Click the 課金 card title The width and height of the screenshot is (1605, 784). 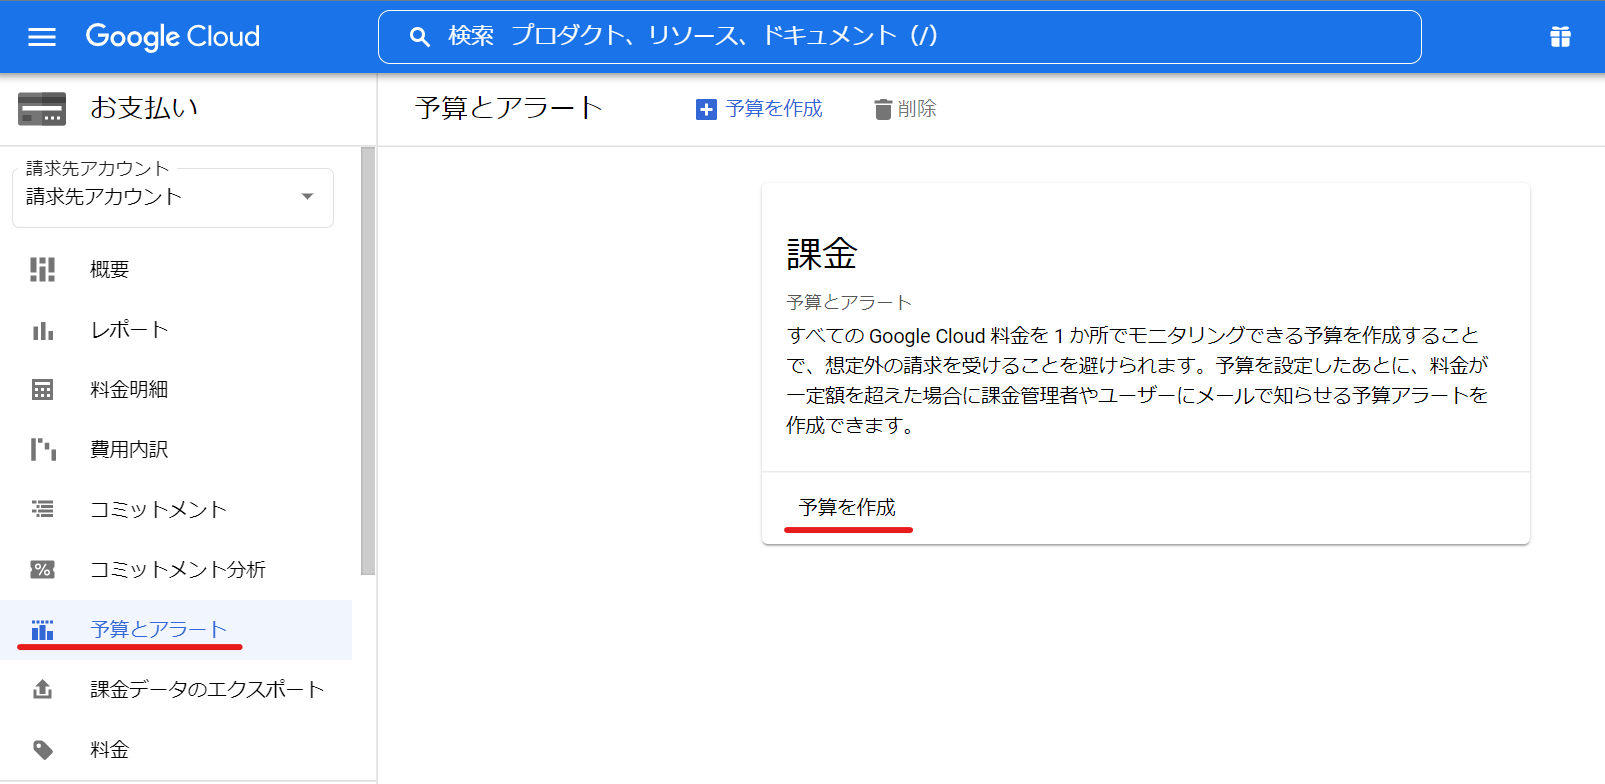[x=822, y=254]
